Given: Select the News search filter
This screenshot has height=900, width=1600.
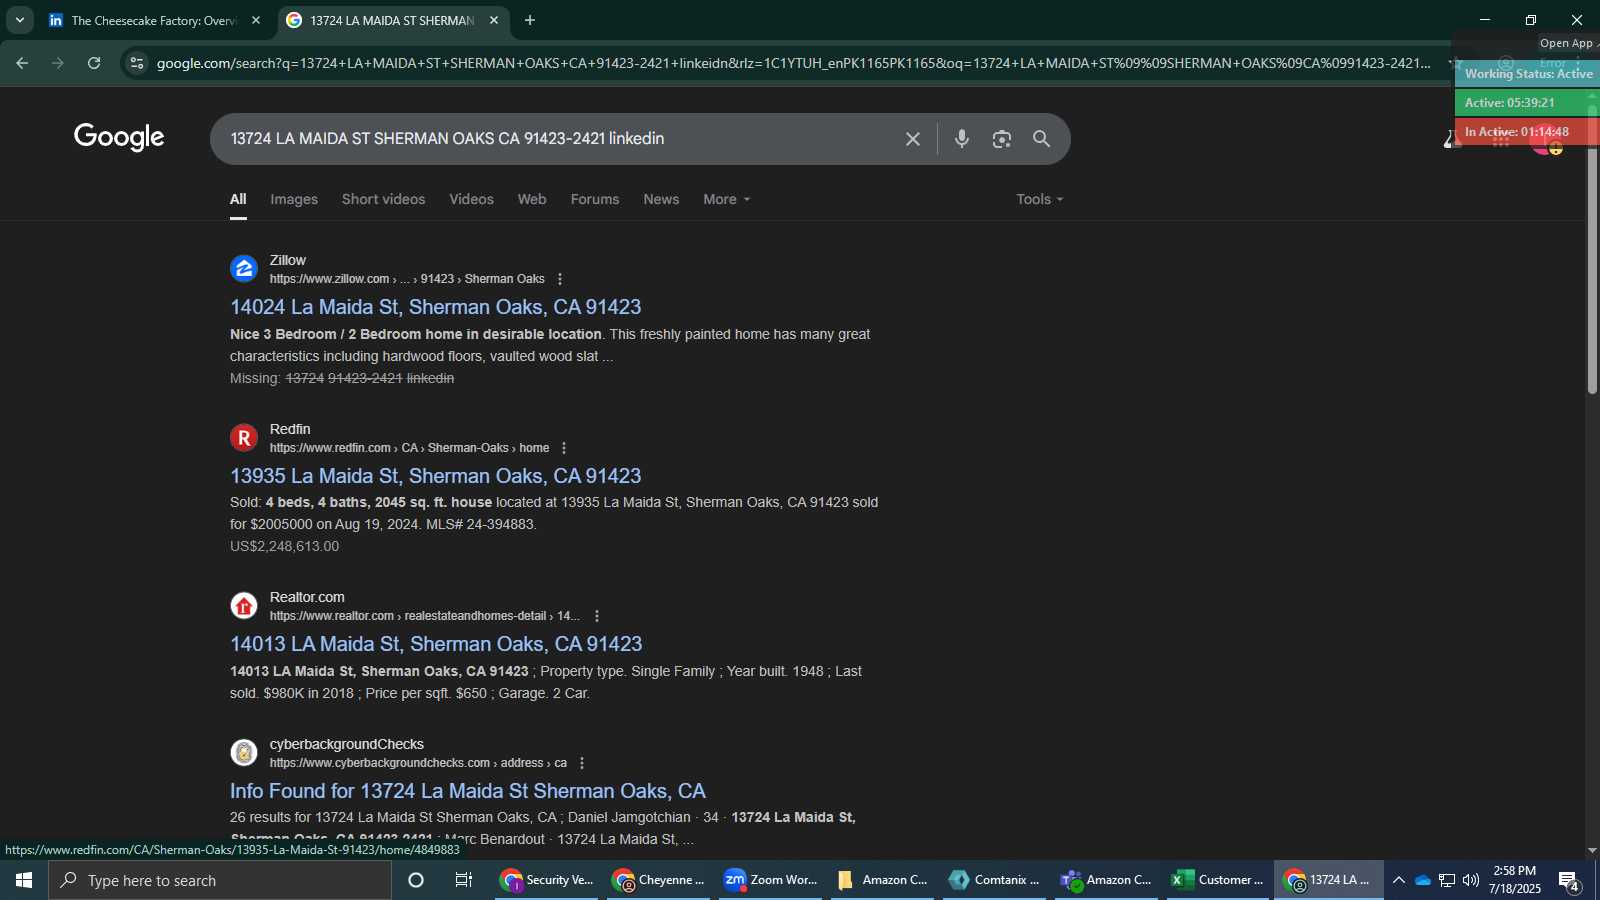Looking at the screenshot, I should [x=661, y=199].
